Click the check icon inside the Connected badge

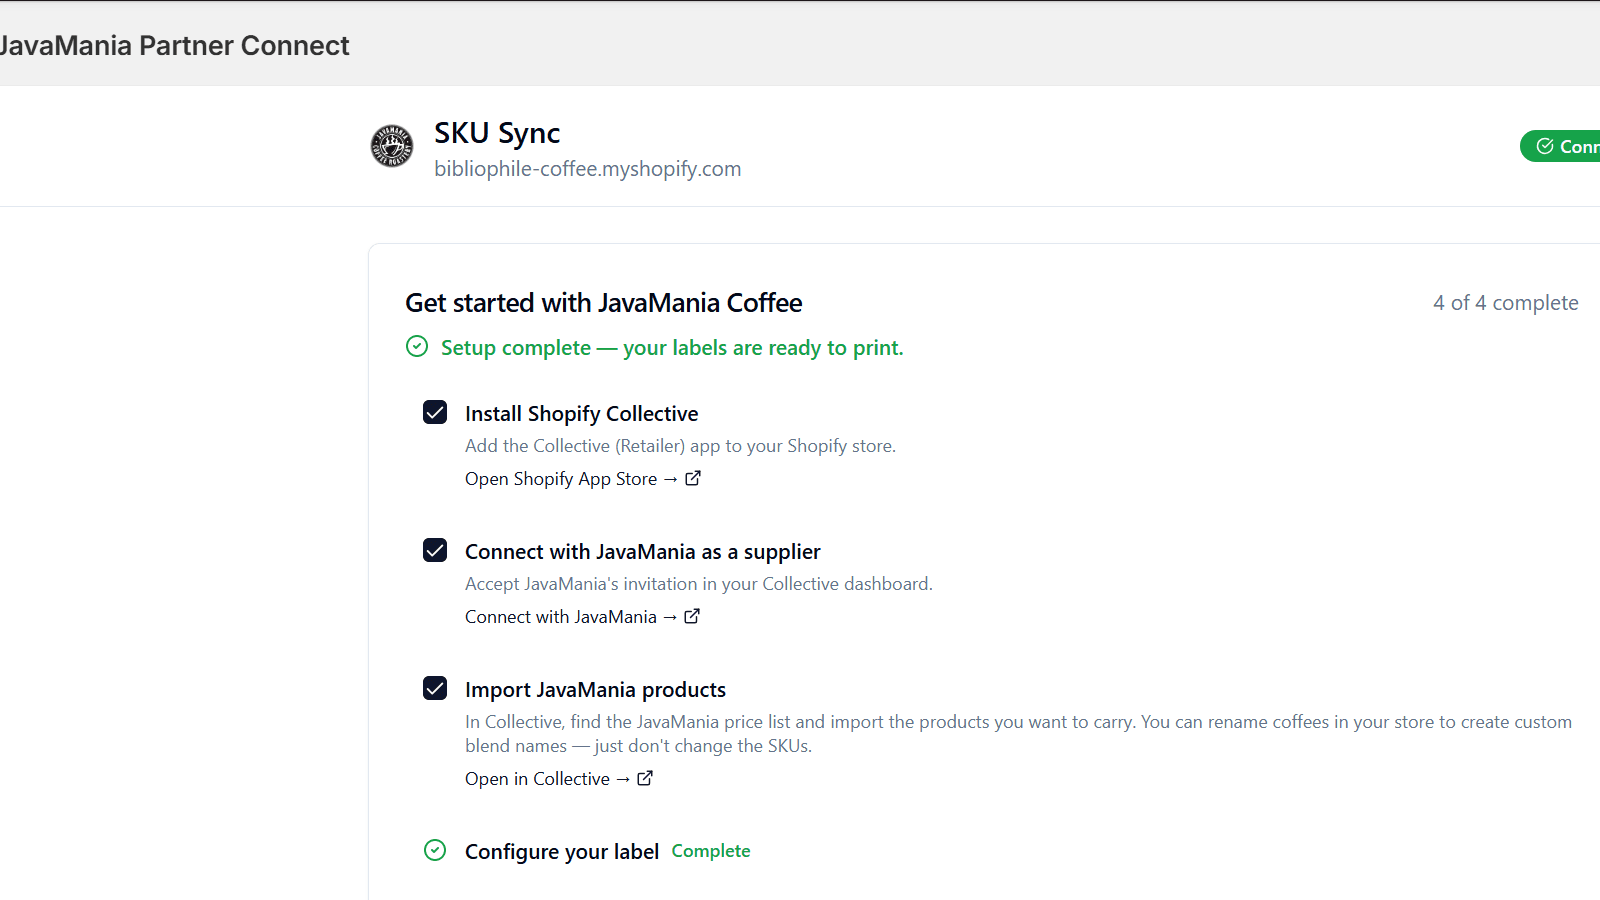pos(1545,146)
